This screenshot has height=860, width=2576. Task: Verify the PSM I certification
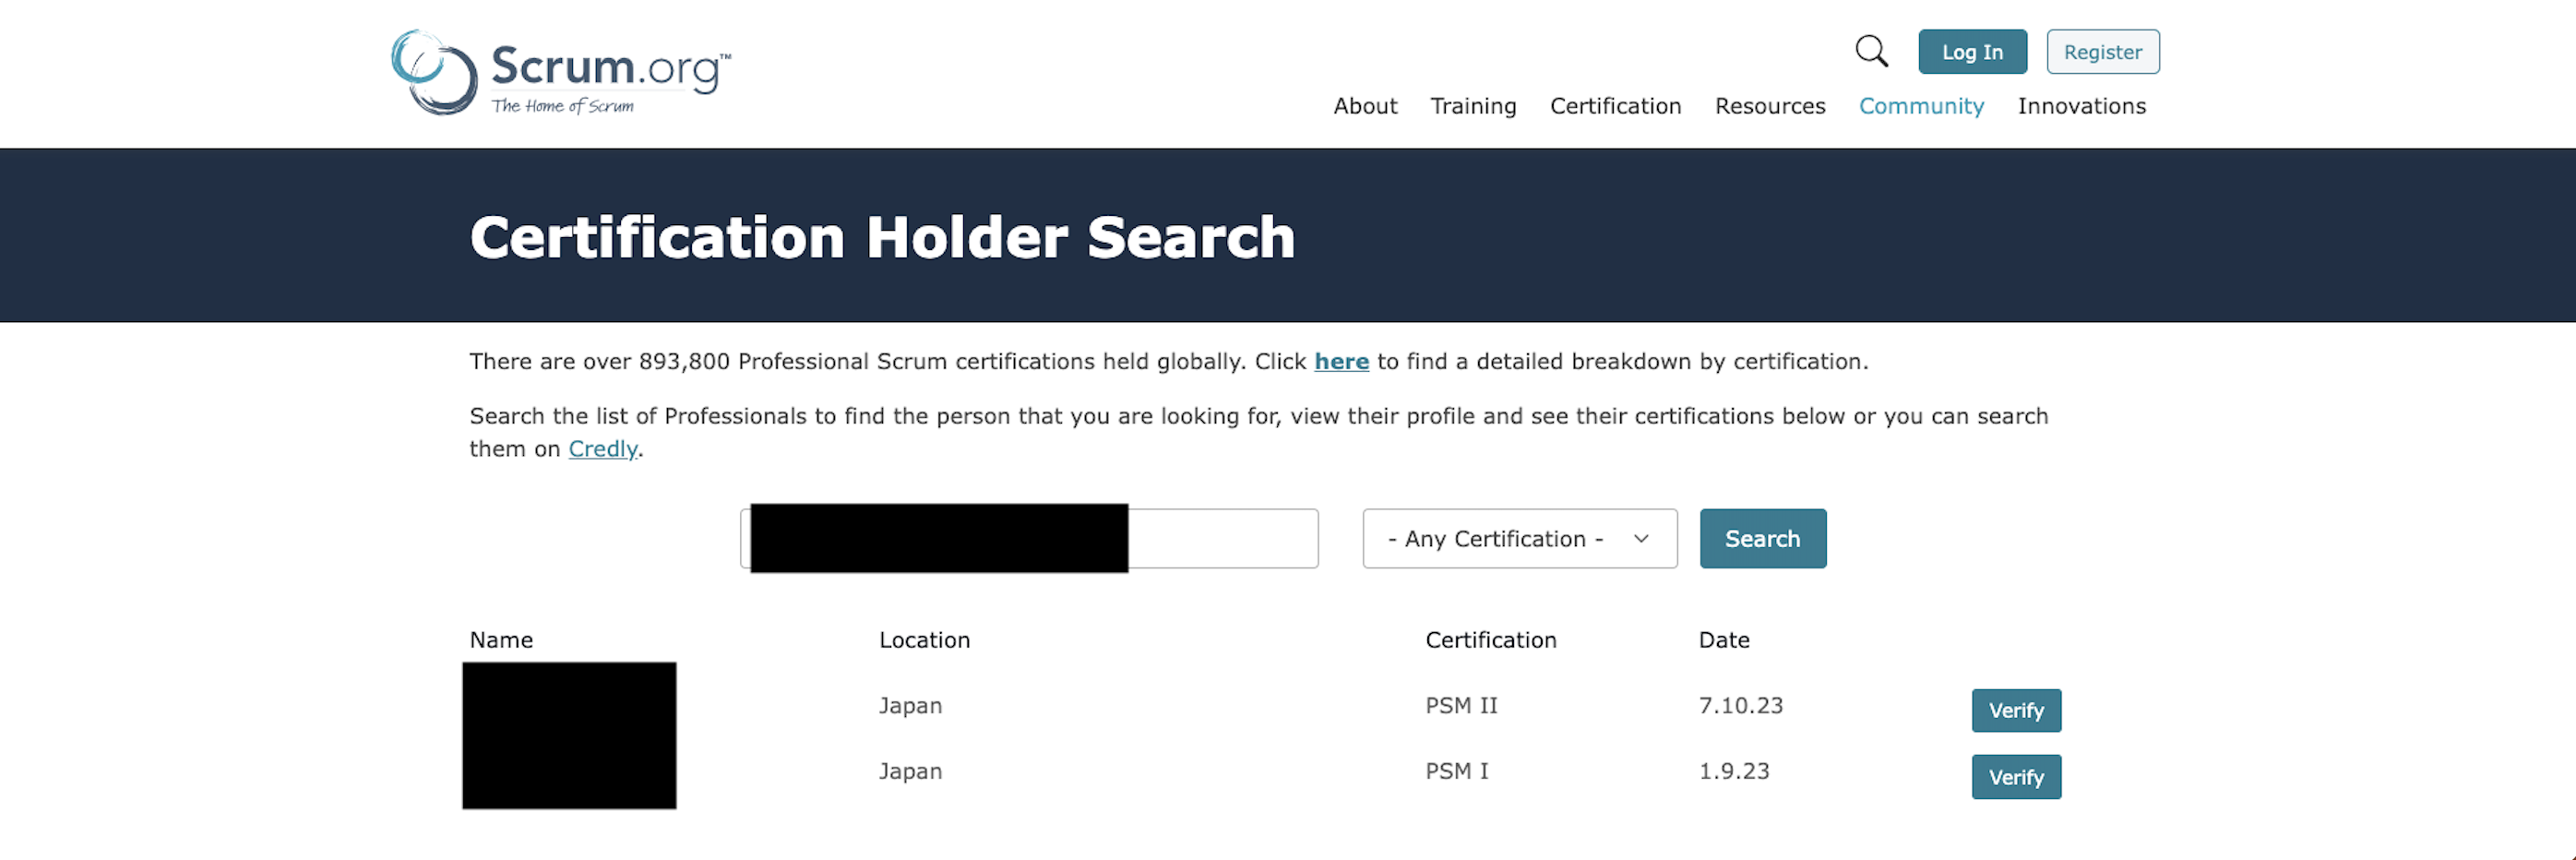coord(2015,777)
